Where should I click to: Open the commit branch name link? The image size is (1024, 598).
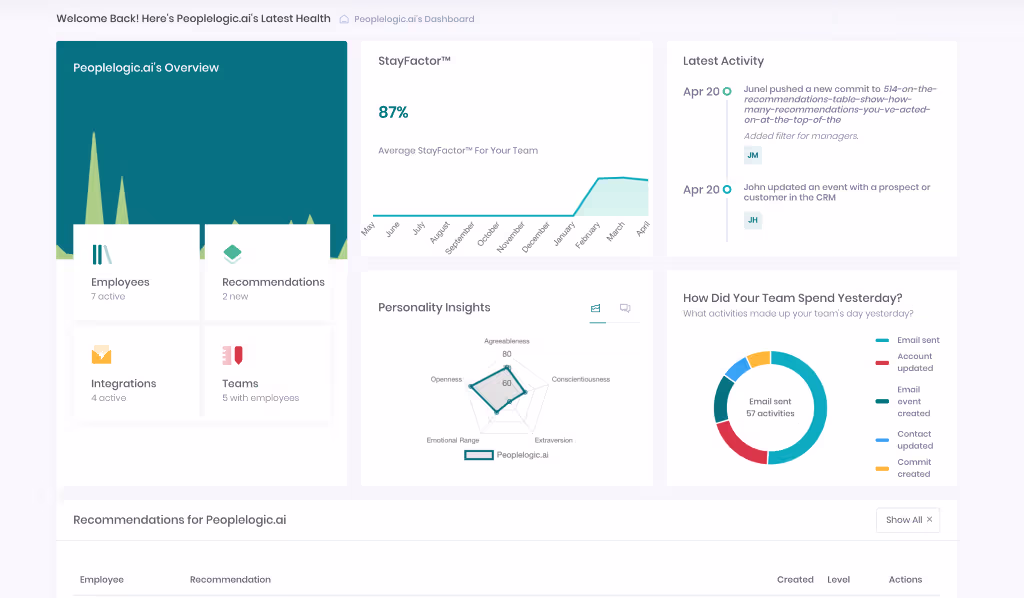point(840,104)
